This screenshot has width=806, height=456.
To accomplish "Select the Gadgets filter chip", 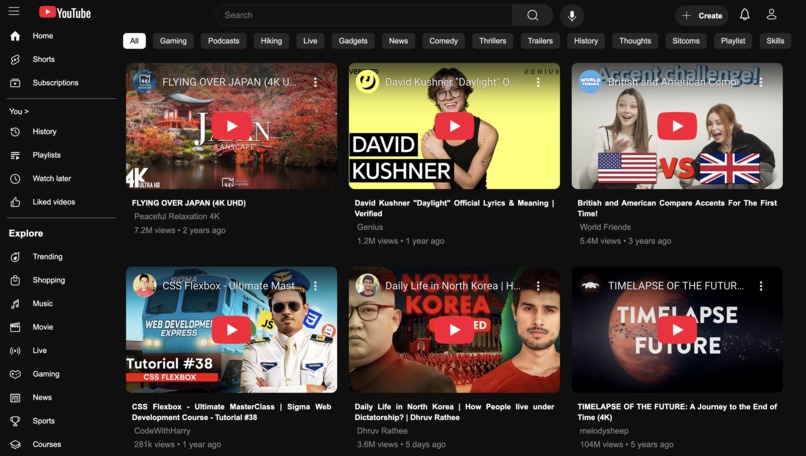I will pos(353,41).
